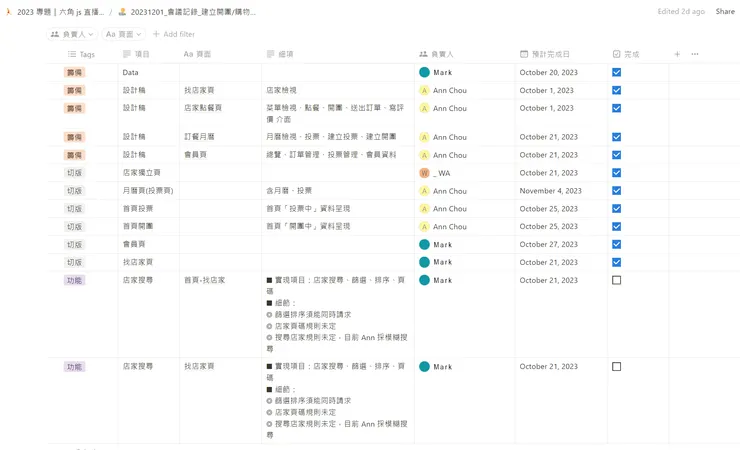Open the 2023 專題 breadcrumb page

[x=60, y=12]
